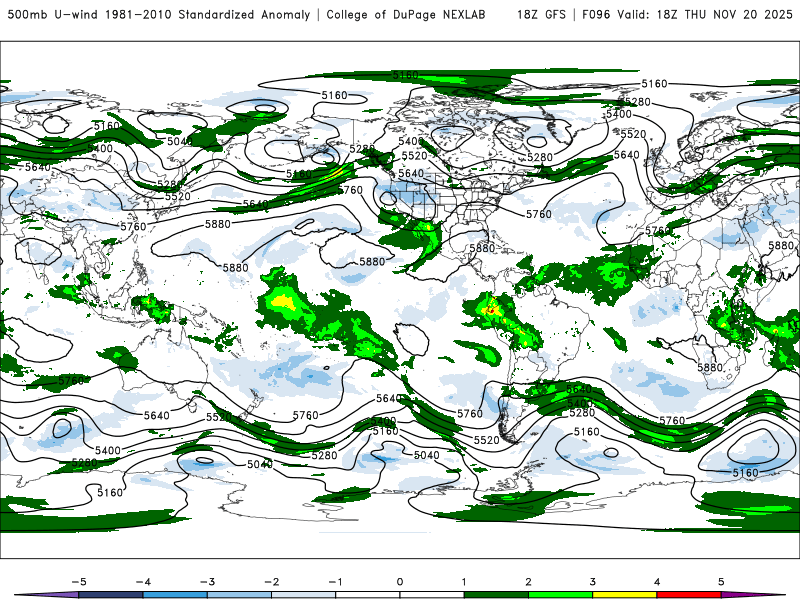The image size is (800, 600).
Task: Click the '4' colorbar label
Action: [657, 582]
